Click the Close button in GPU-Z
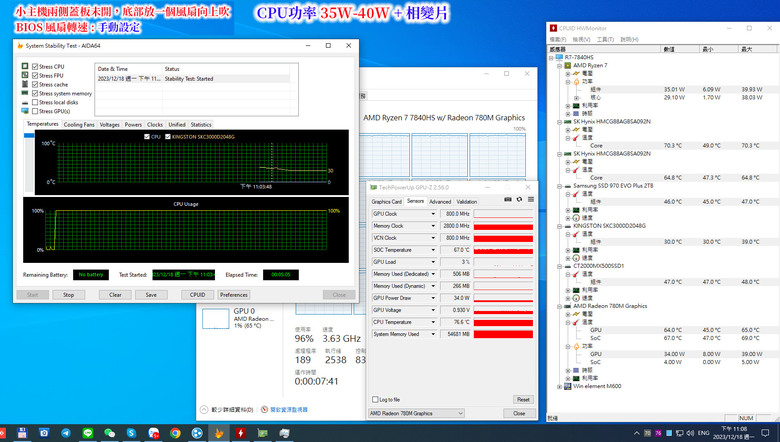Image resolution: width=780 pixels, height=442 pixels. coord(519,413)
